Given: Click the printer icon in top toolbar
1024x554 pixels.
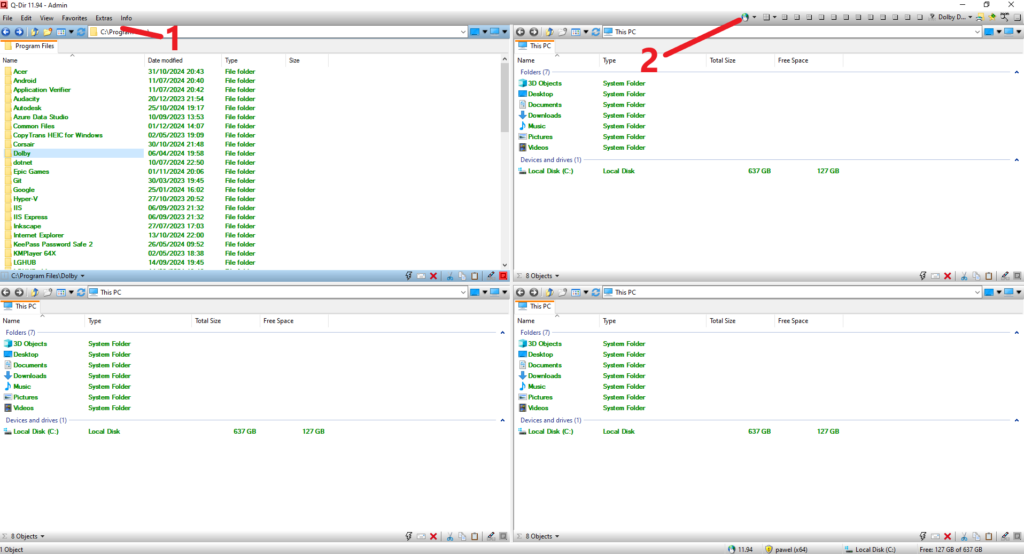Looking at the screenshot, I should (979, 18).
